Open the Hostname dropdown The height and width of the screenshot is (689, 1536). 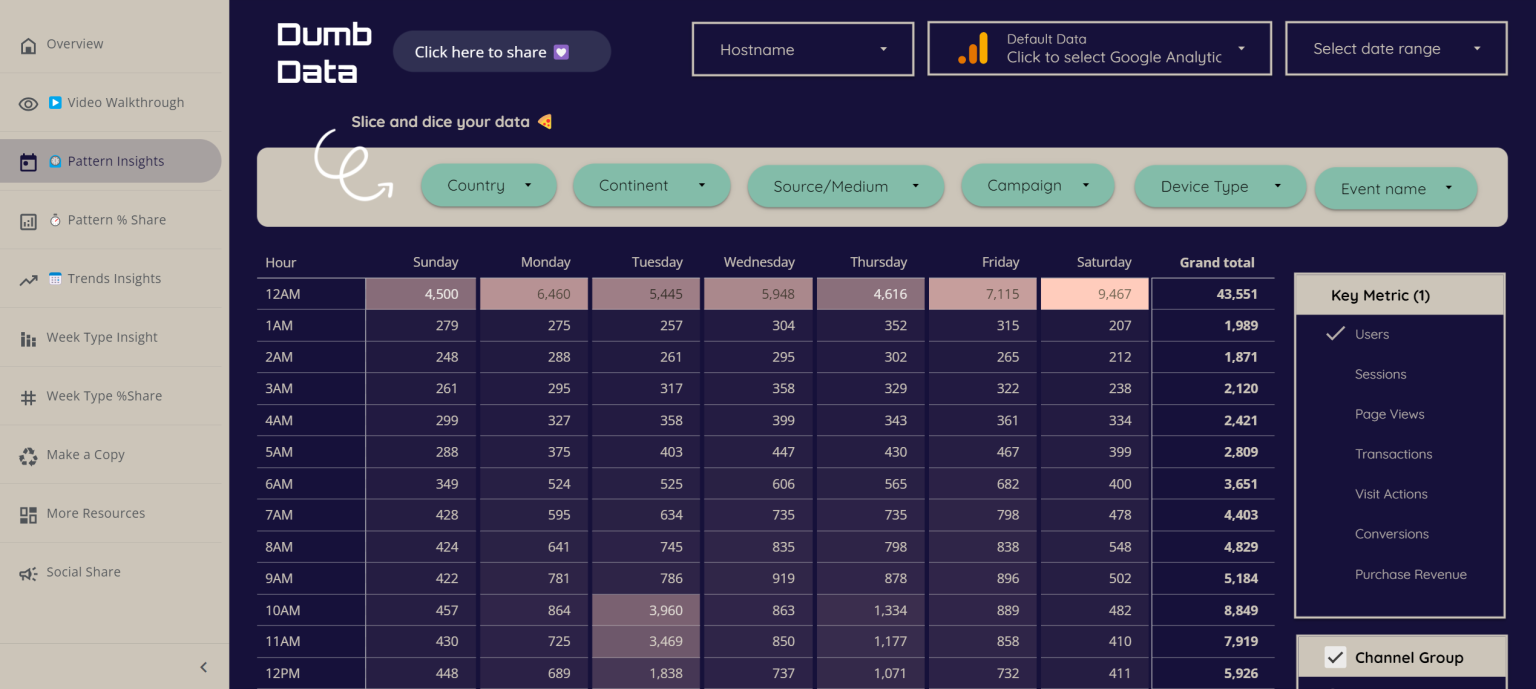click(x=802, y=49)
